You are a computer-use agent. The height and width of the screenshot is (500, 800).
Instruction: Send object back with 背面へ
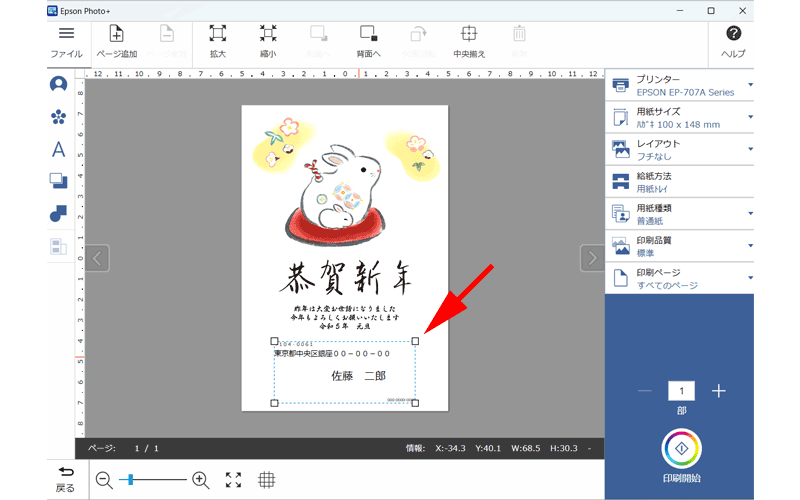click(369, 35)
